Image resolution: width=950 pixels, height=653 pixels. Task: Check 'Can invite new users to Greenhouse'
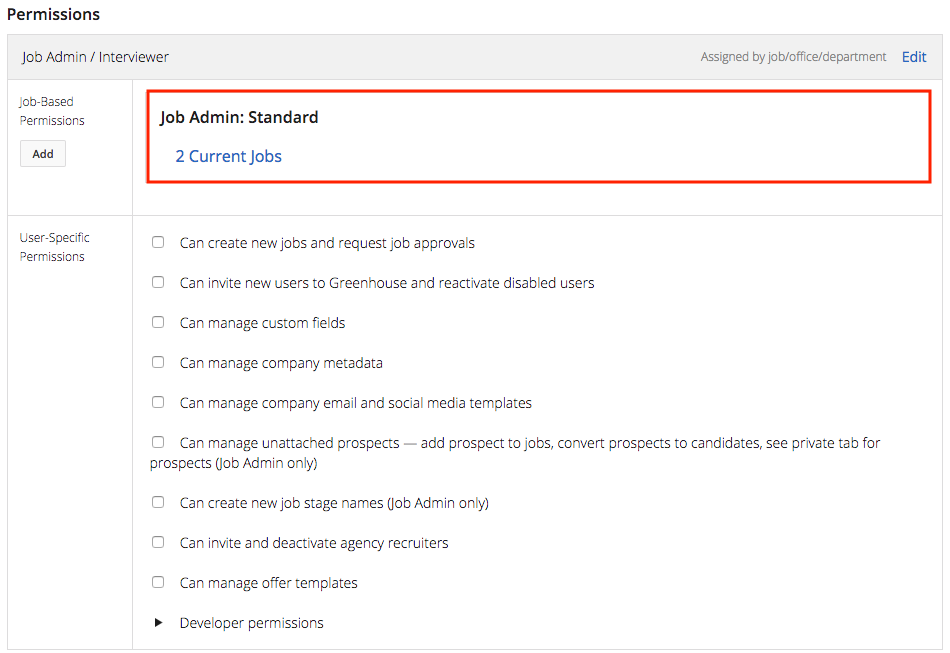click(158, 281)
